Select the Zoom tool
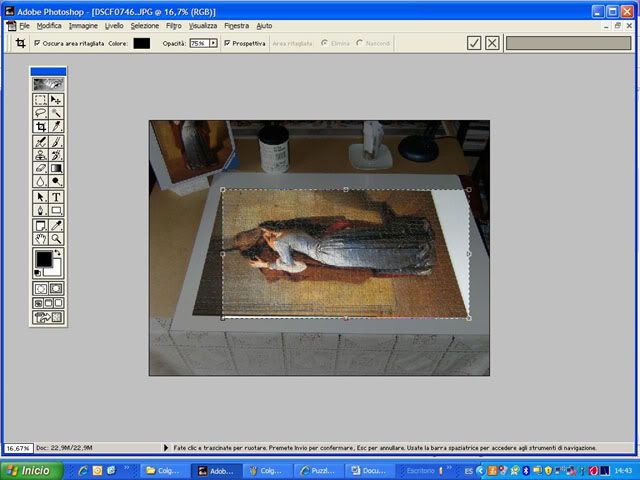 pyautogui.click(x=56, y=239)
